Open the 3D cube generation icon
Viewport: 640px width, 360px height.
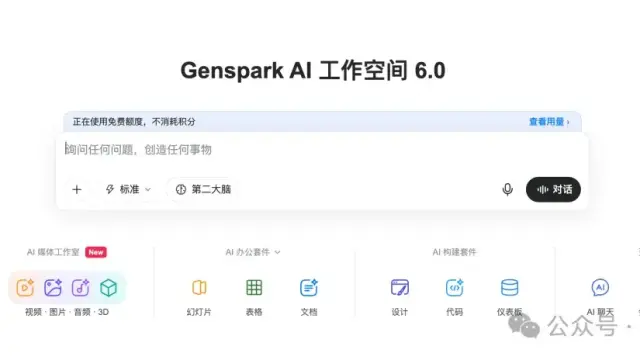tap(109, 288)
